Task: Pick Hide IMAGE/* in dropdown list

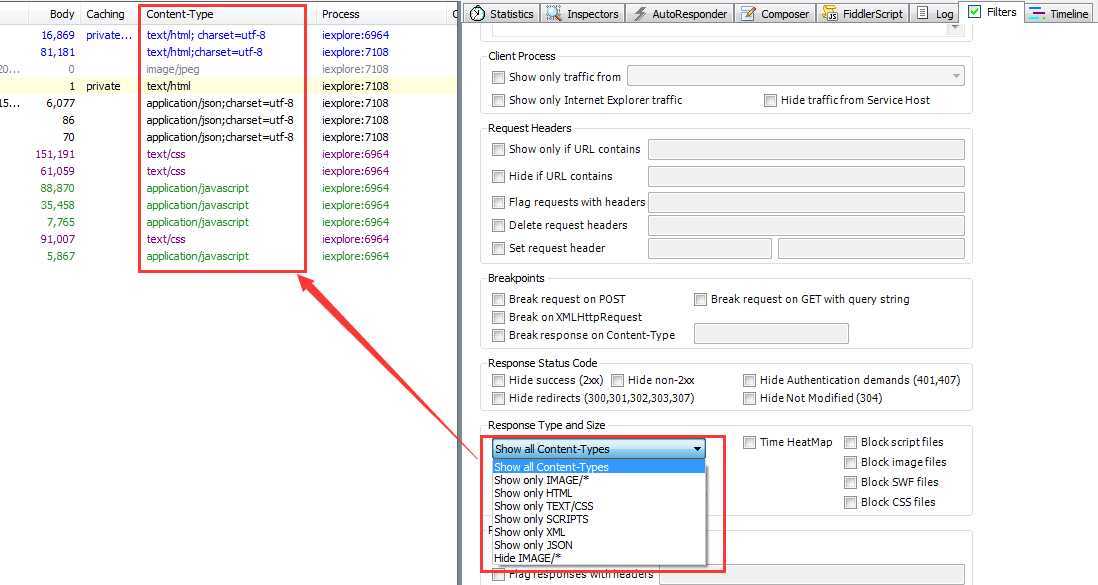Action: click(526, 558)
